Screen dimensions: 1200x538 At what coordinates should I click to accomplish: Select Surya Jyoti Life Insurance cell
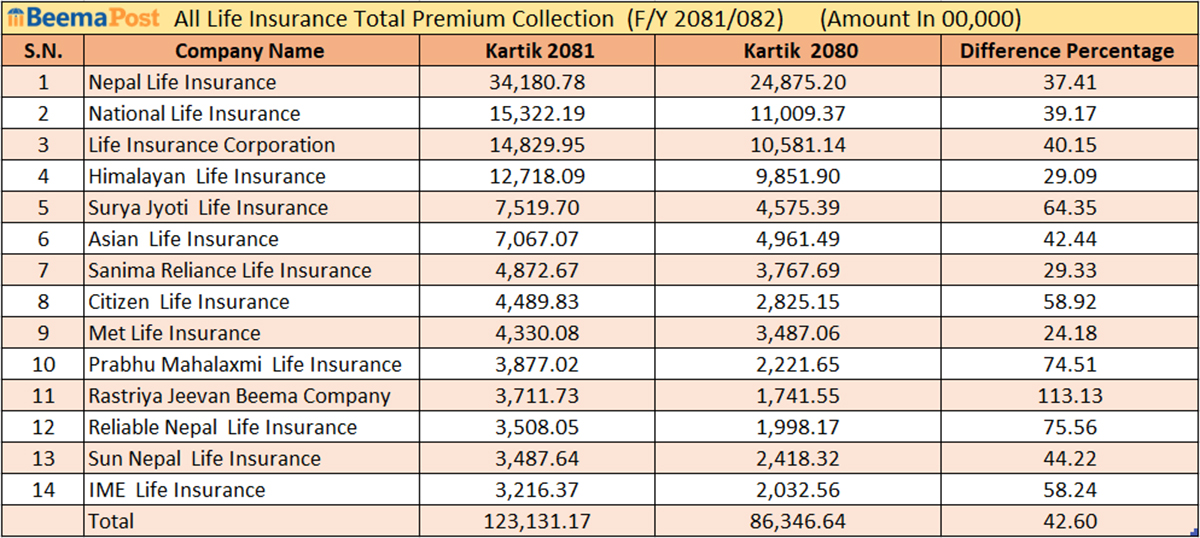(x=208, y=208)
